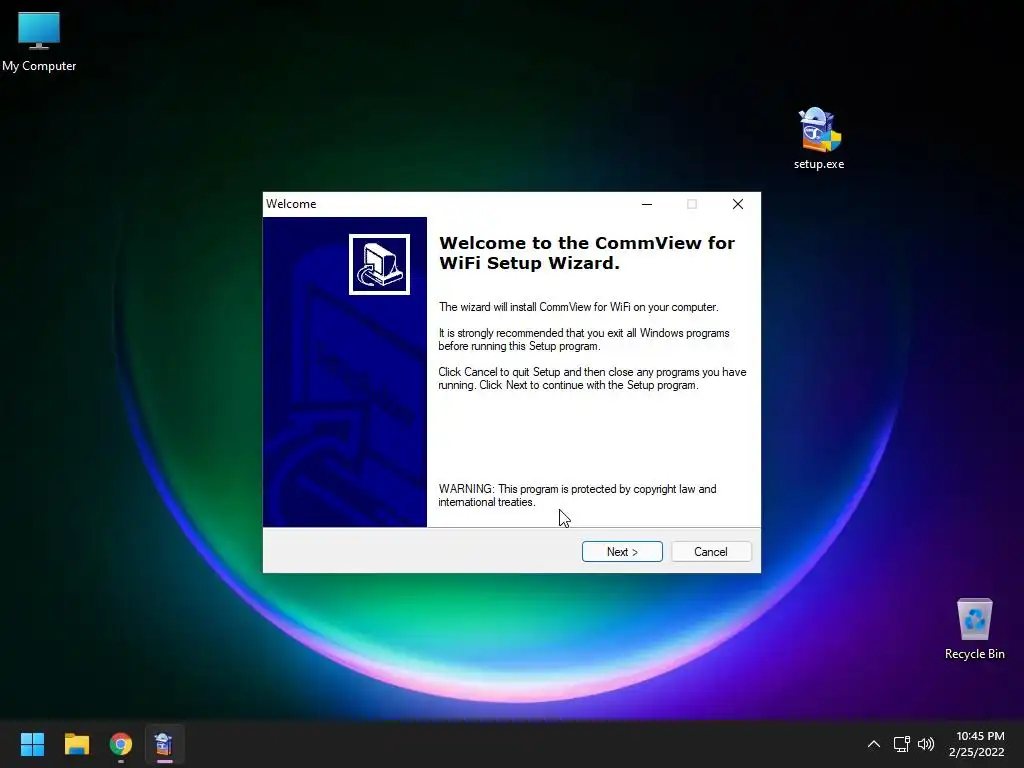
Task: Select the CommView setup wizard logo icon
Action: (379, 264)
